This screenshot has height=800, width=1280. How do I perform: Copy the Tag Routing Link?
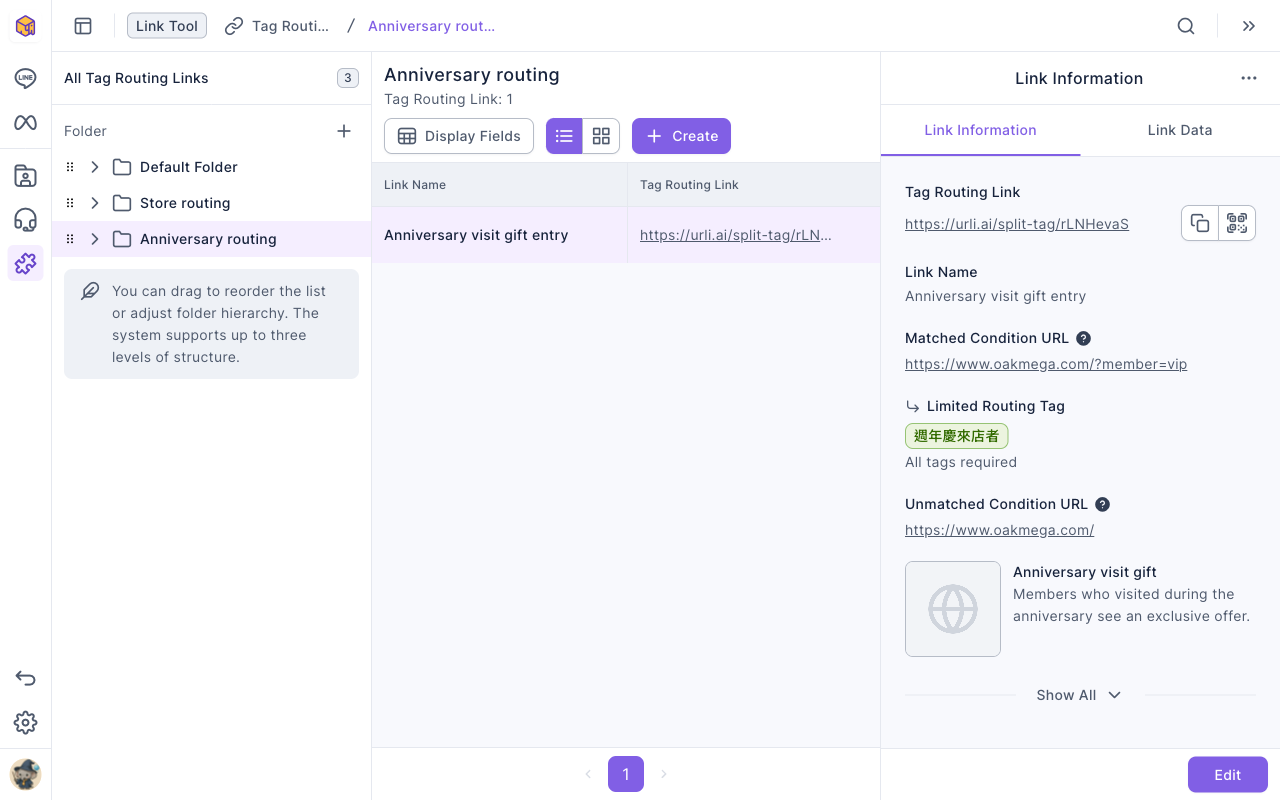click(x=1200, y=223)
